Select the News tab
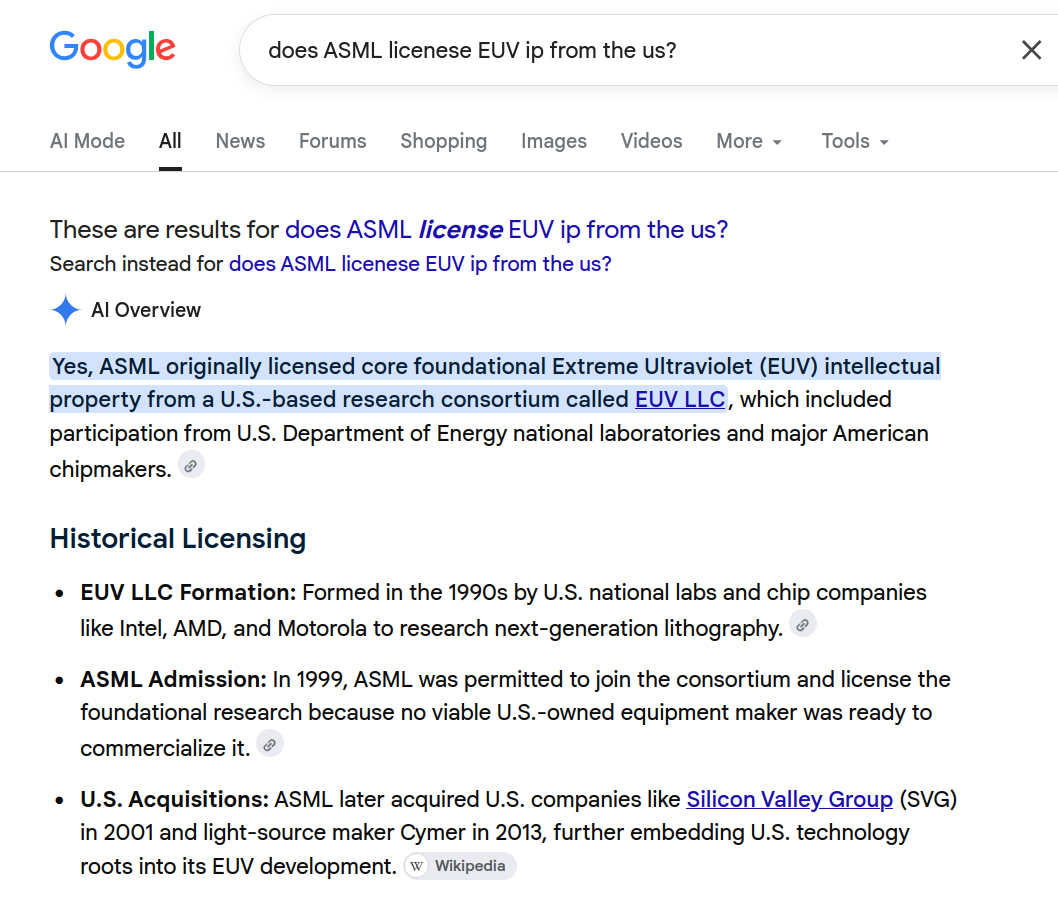 pos(240,141)
